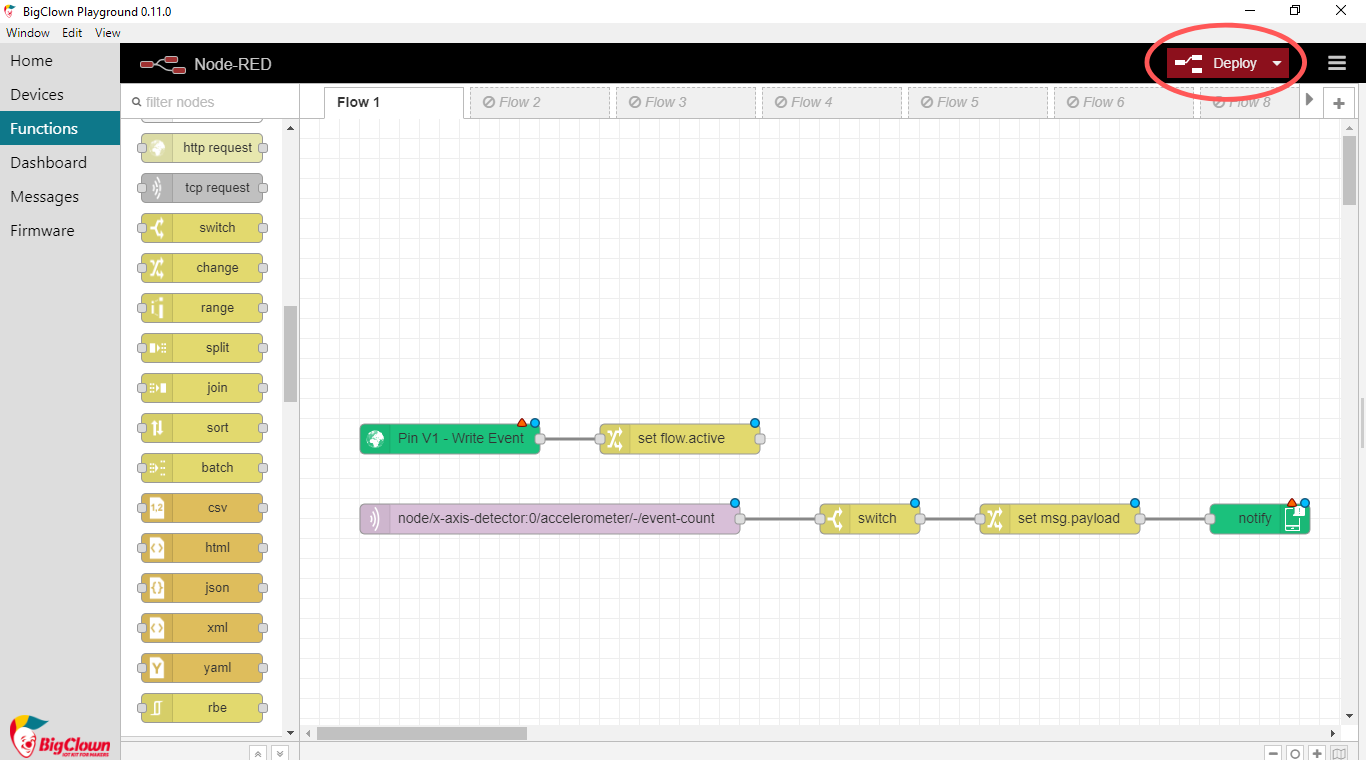Click palette scrollbar up arrow
This screenshot has width=1366, height=760.
[291, 128]
